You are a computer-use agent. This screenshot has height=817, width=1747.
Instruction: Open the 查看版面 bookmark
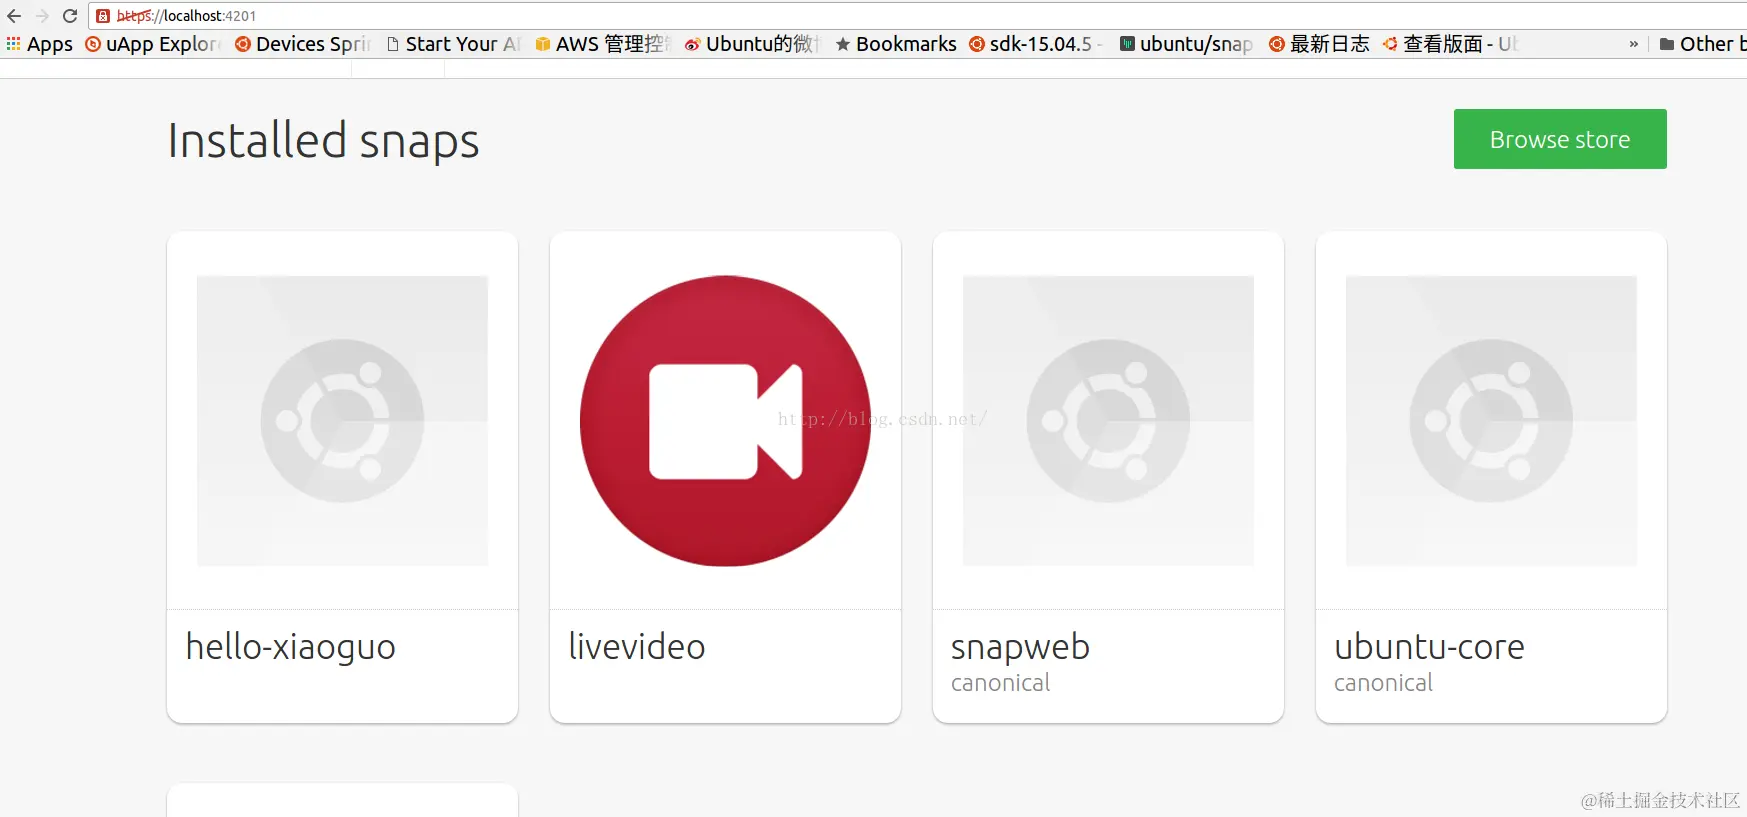coord(1451,44)
